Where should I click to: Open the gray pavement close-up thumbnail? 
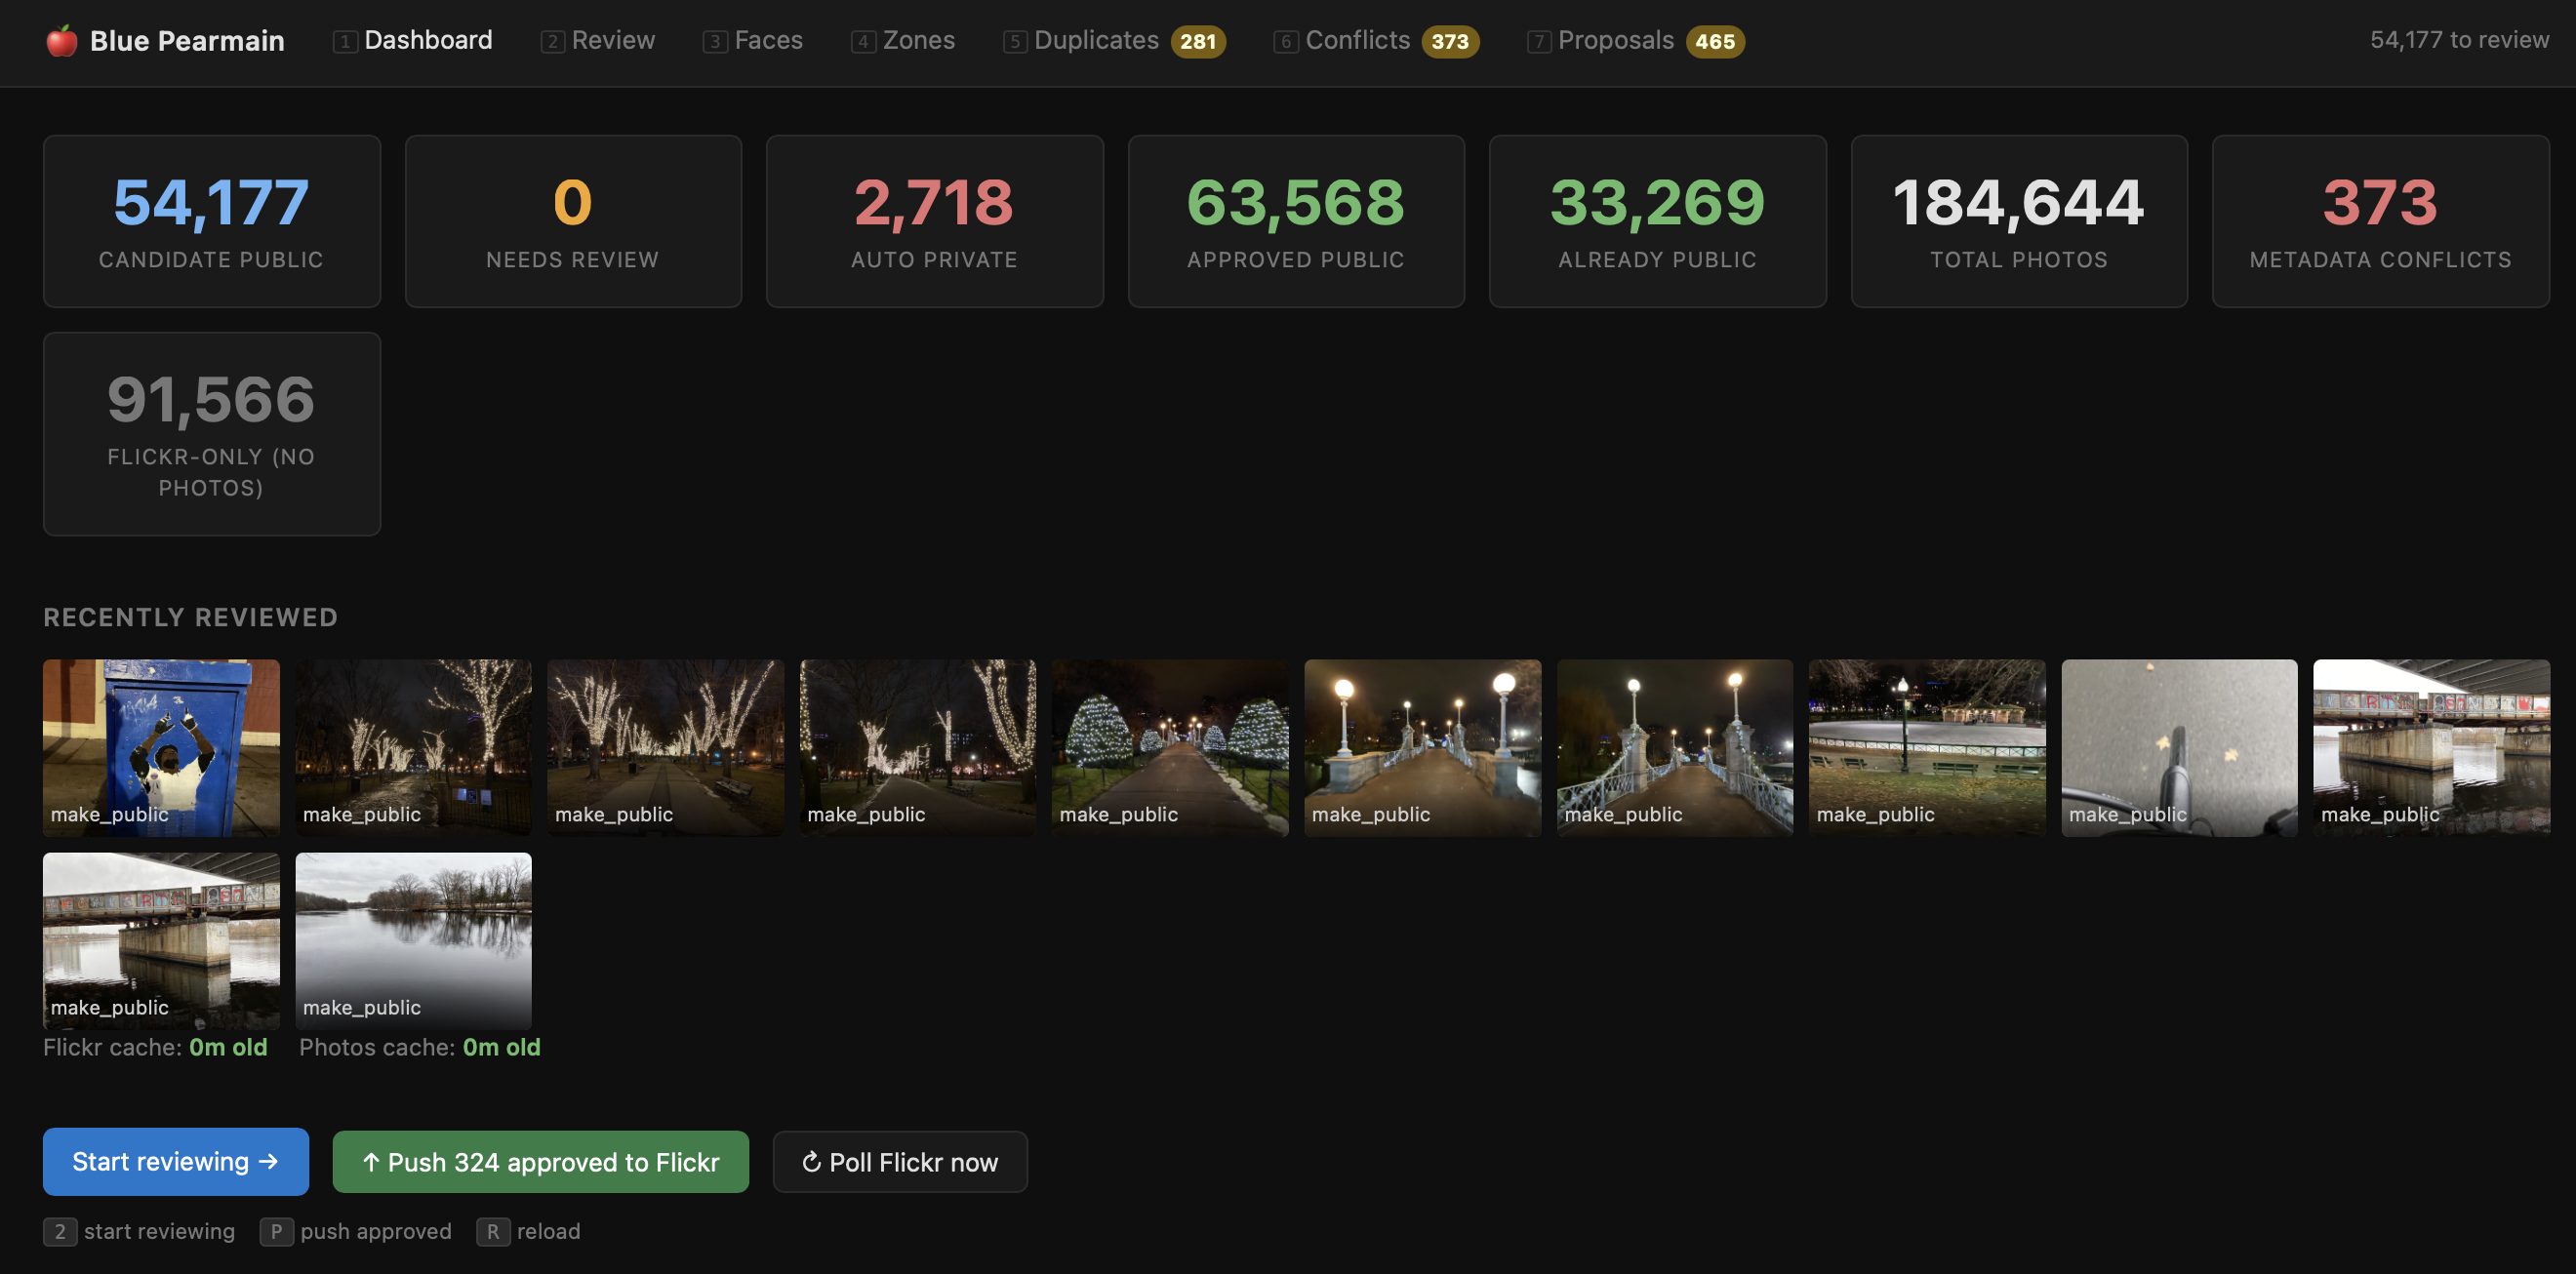(x=2179, y=747)
